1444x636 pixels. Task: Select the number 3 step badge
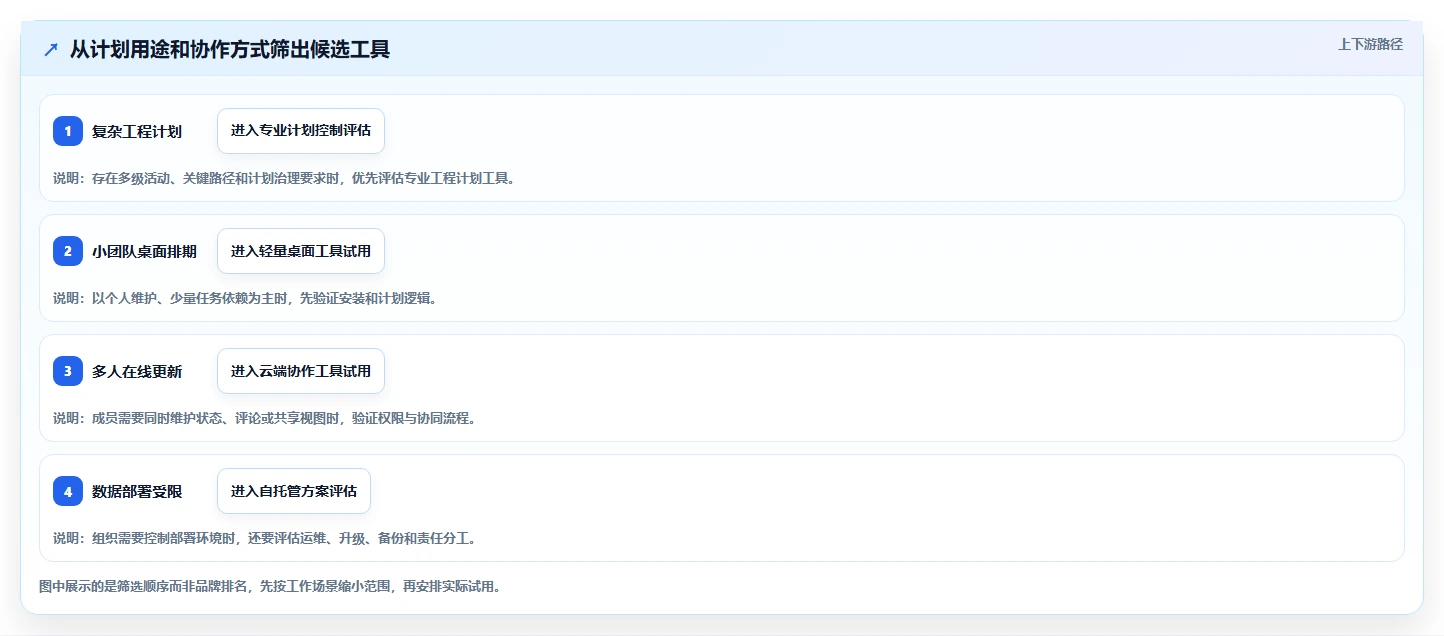(68, 371)
